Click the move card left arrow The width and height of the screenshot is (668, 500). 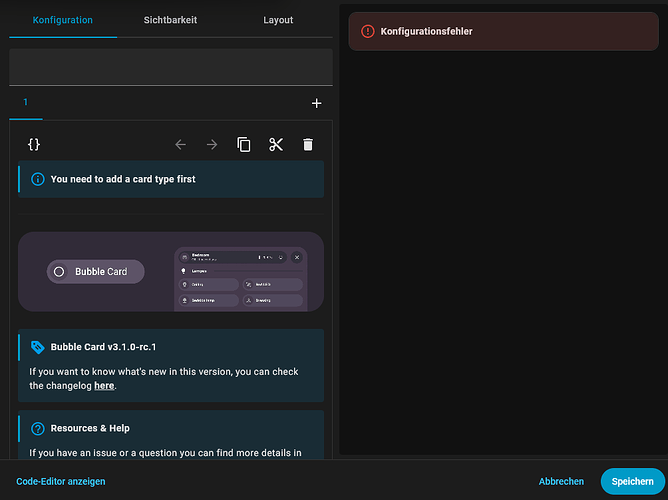(180, 144)
